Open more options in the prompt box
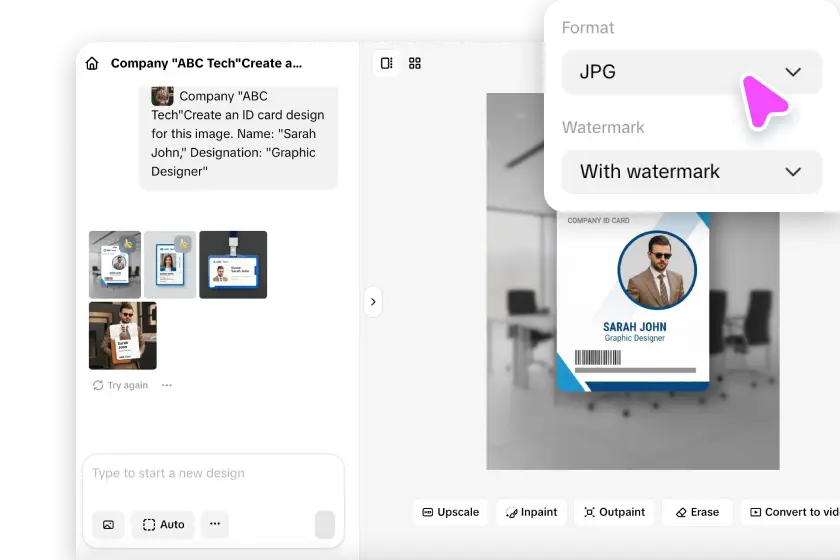This screenshot has width=840, height=560. click(x=215, y=524)
